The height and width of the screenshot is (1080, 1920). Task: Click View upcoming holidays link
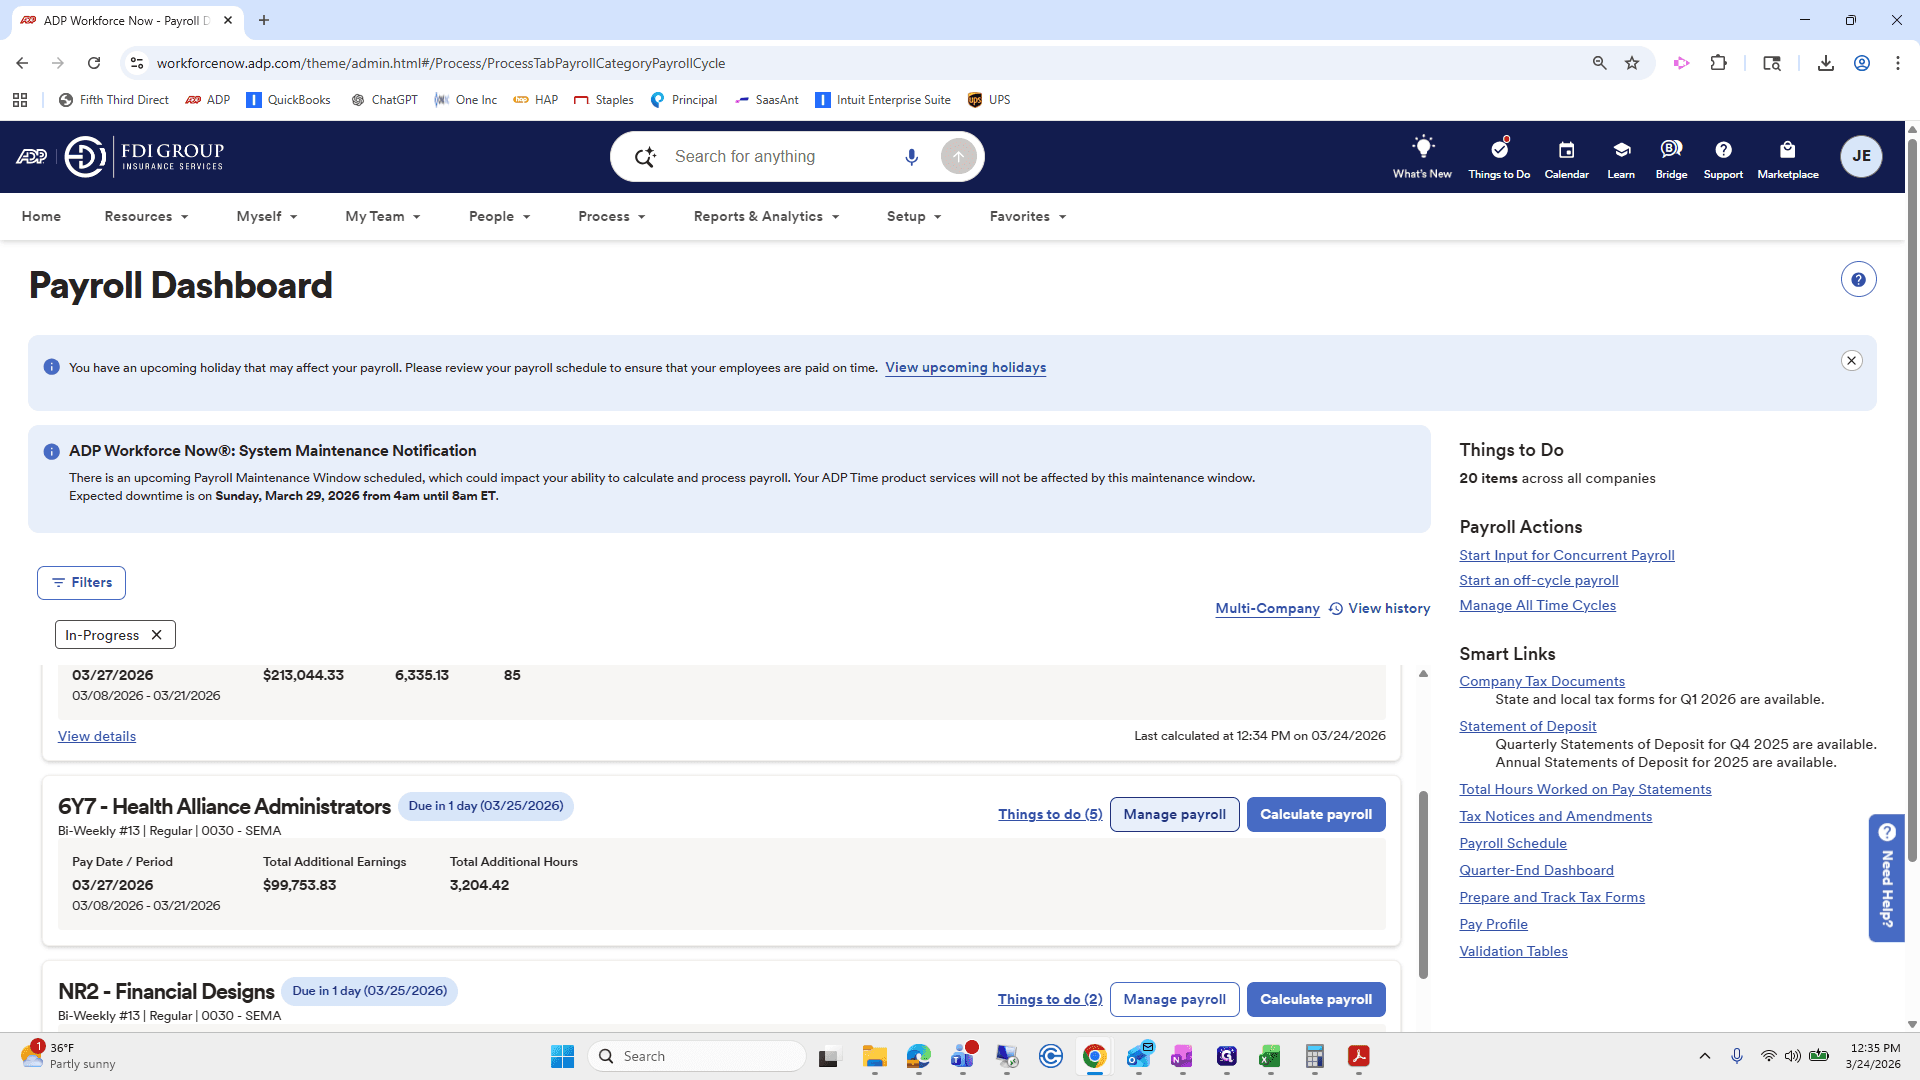point(965,368)
